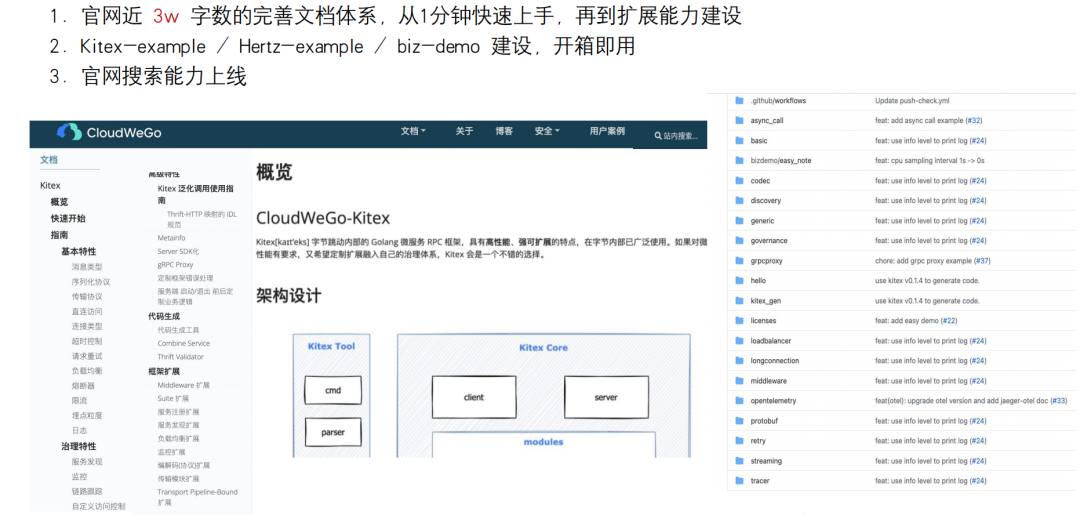Click the CloudWeGo logo icon
The height and width of the screenshot is (515, 1080).
(68, 132)
